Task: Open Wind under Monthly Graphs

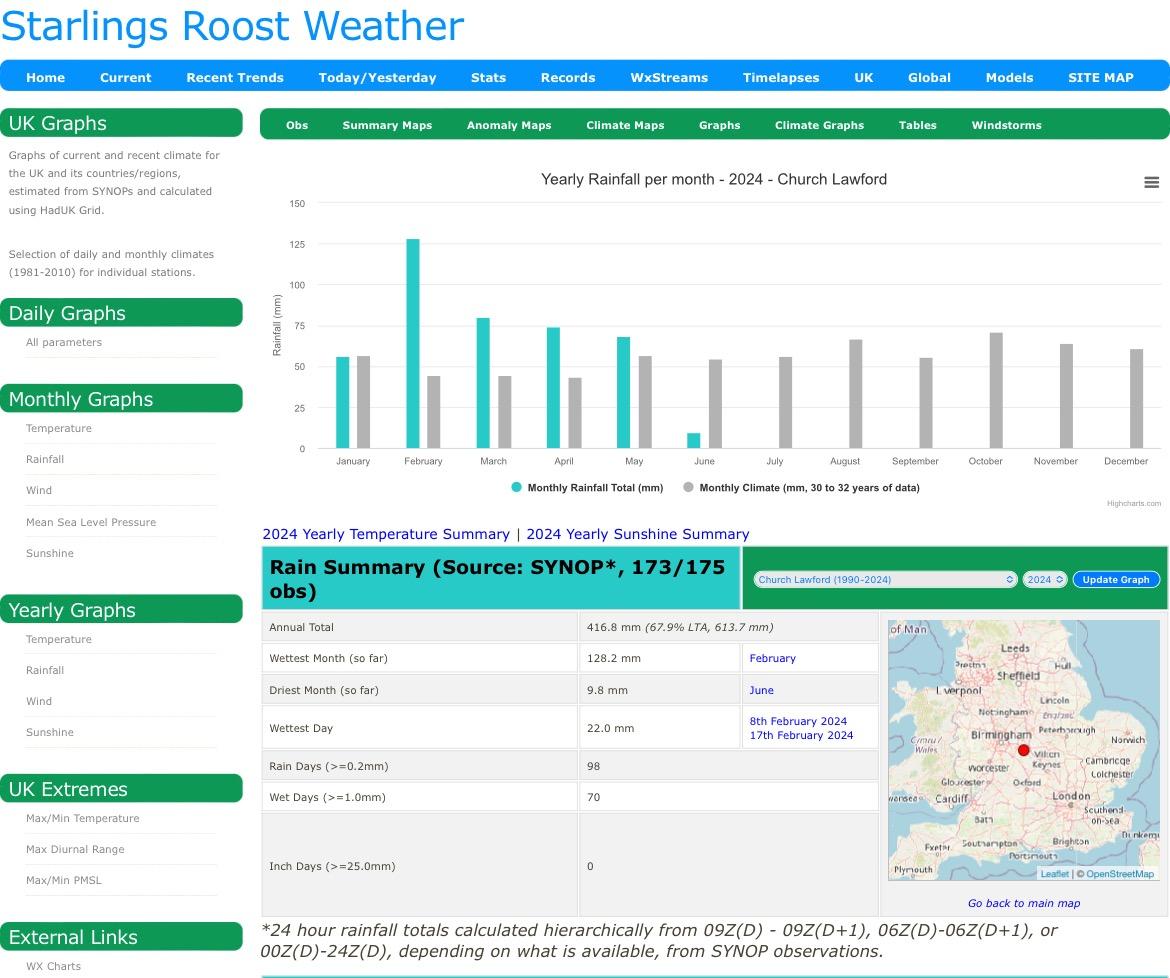Action: tap(39, 491)
